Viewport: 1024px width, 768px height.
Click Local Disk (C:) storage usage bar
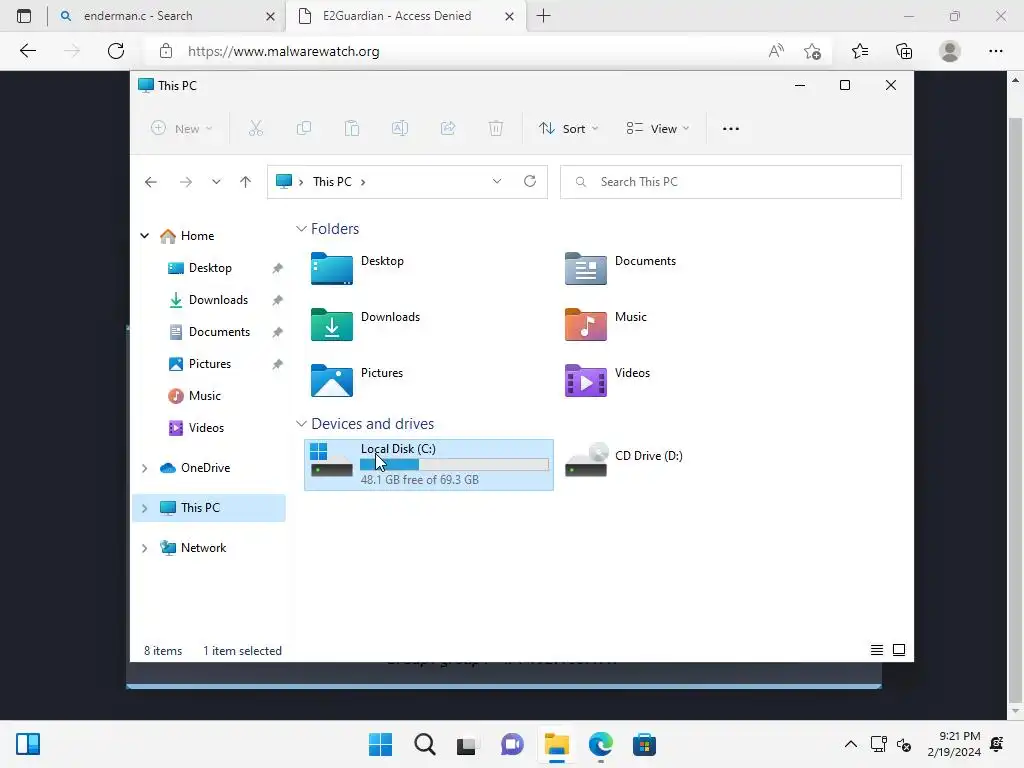(x=454, y=464)
